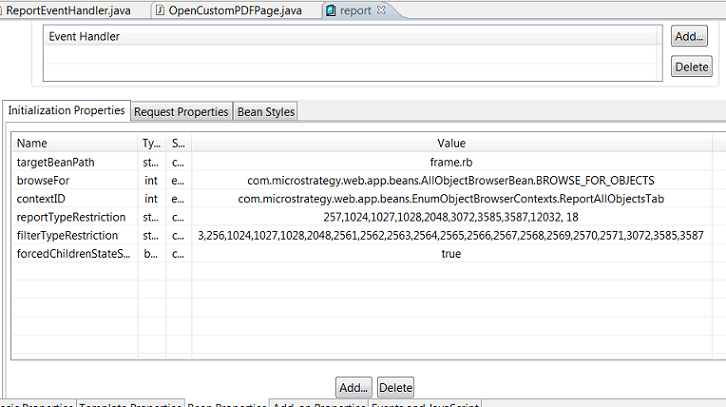Click the contextID property name
Screen dimensions: 726x407
tap(40, 199)
